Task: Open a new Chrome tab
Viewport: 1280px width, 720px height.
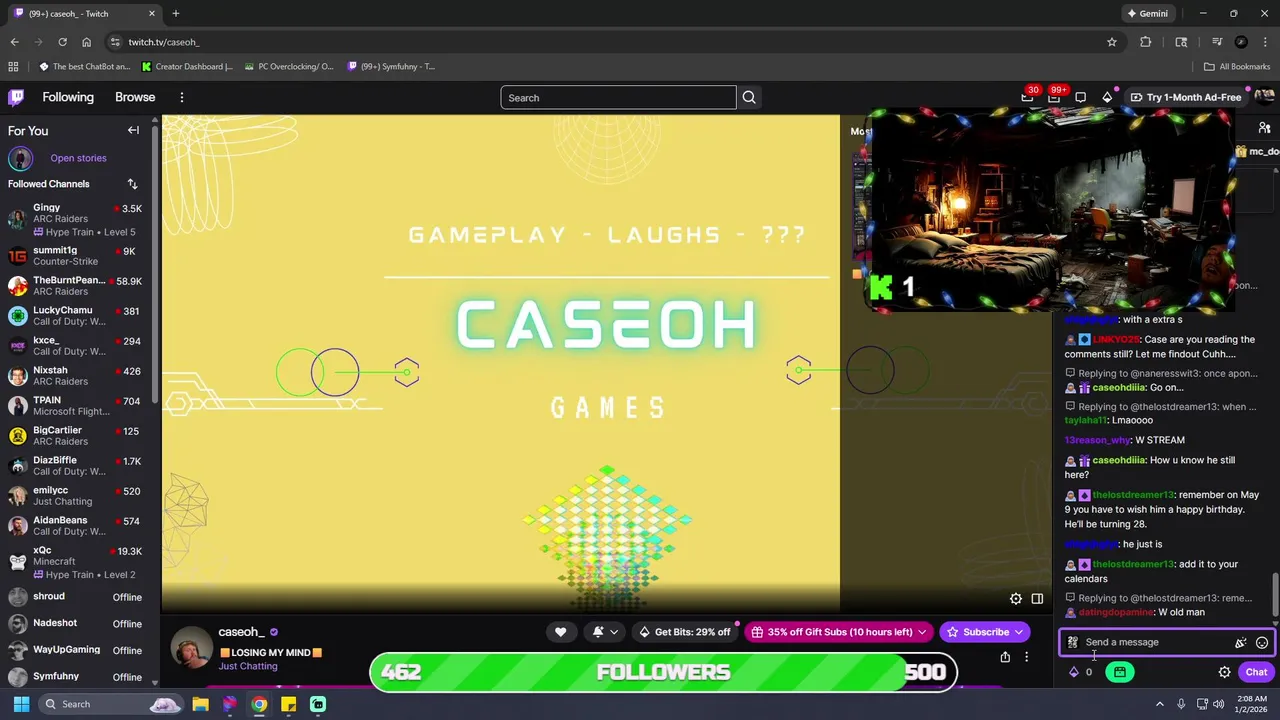Action: (175, 13)
